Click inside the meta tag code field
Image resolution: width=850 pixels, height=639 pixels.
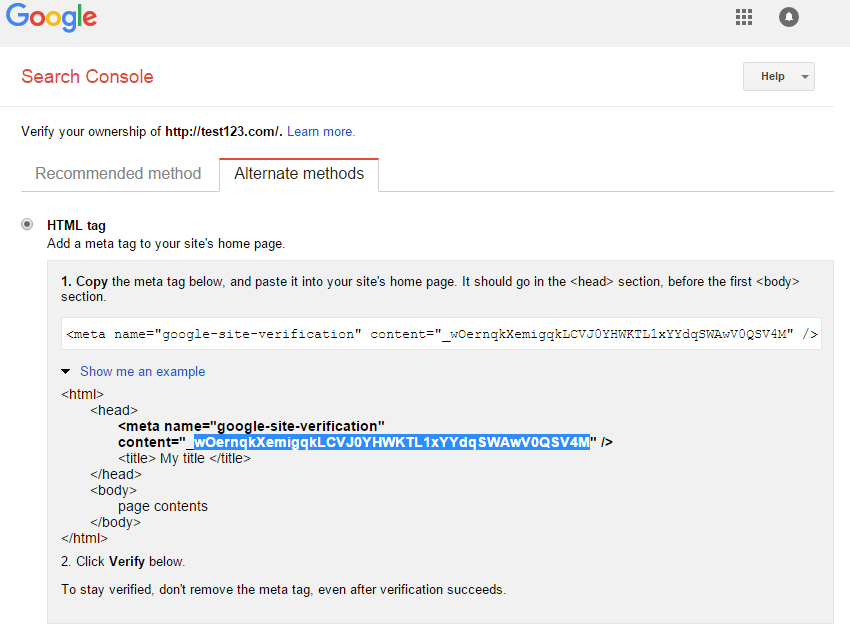(441, 335)
